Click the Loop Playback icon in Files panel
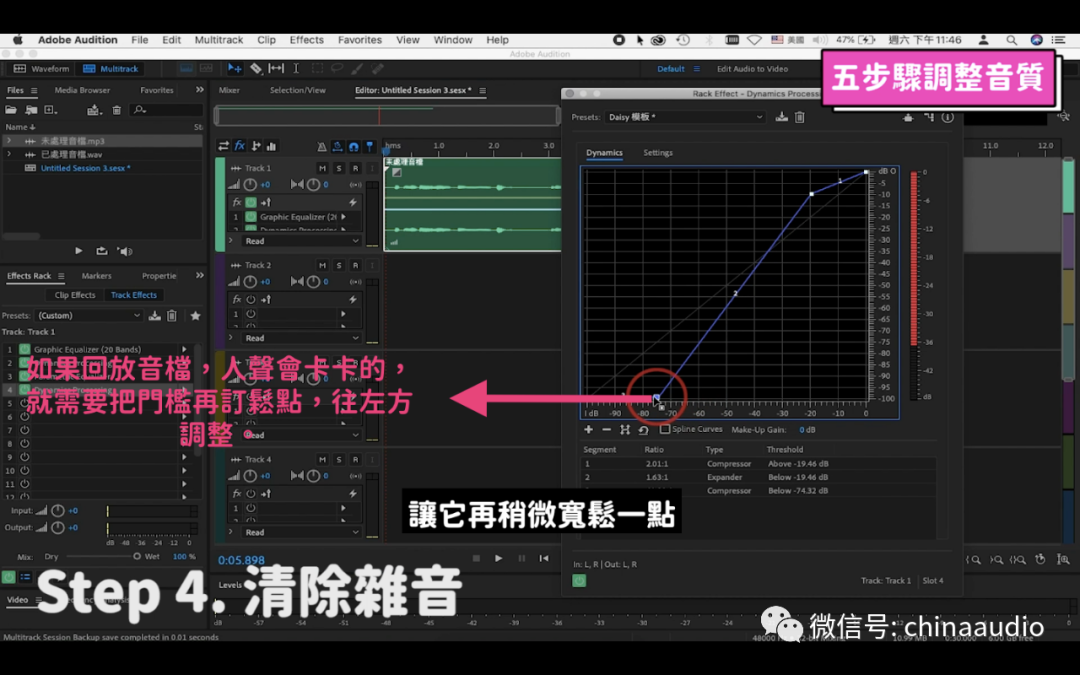The width and height of the screenshot is (1080, 675). coord(102,251)
